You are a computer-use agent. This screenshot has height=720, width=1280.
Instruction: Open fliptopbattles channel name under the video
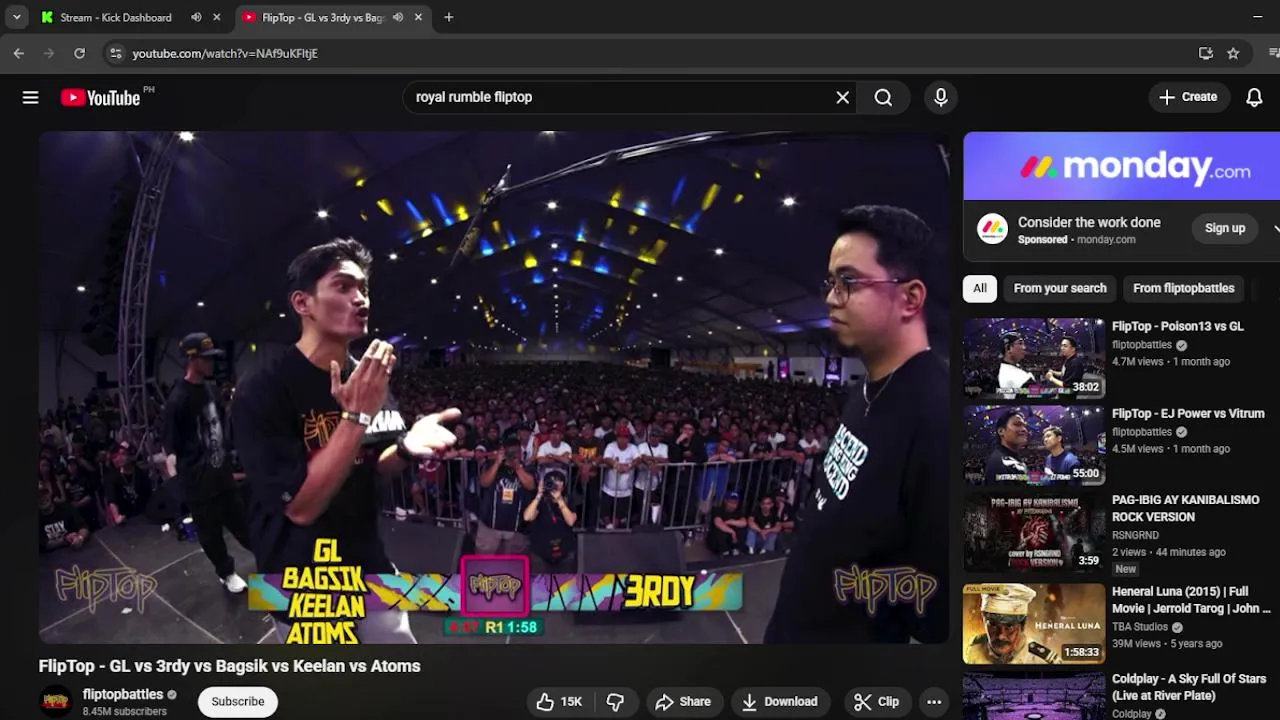click(123, 694)
